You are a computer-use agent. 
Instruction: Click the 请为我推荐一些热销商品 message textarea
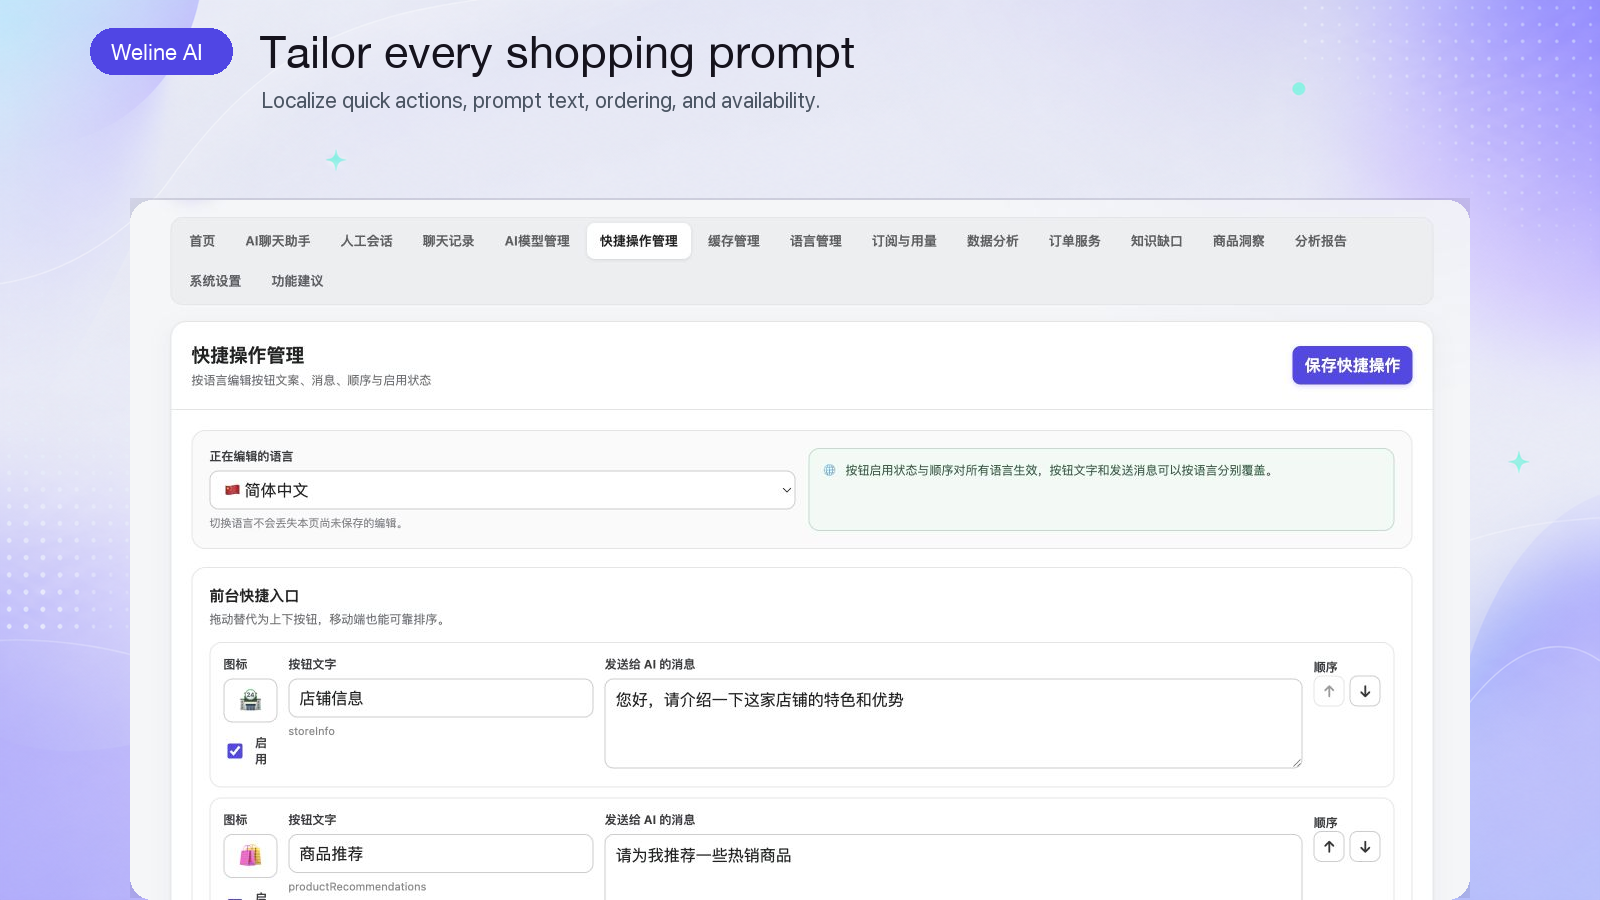pyautogui.click(x=953, y=867)
